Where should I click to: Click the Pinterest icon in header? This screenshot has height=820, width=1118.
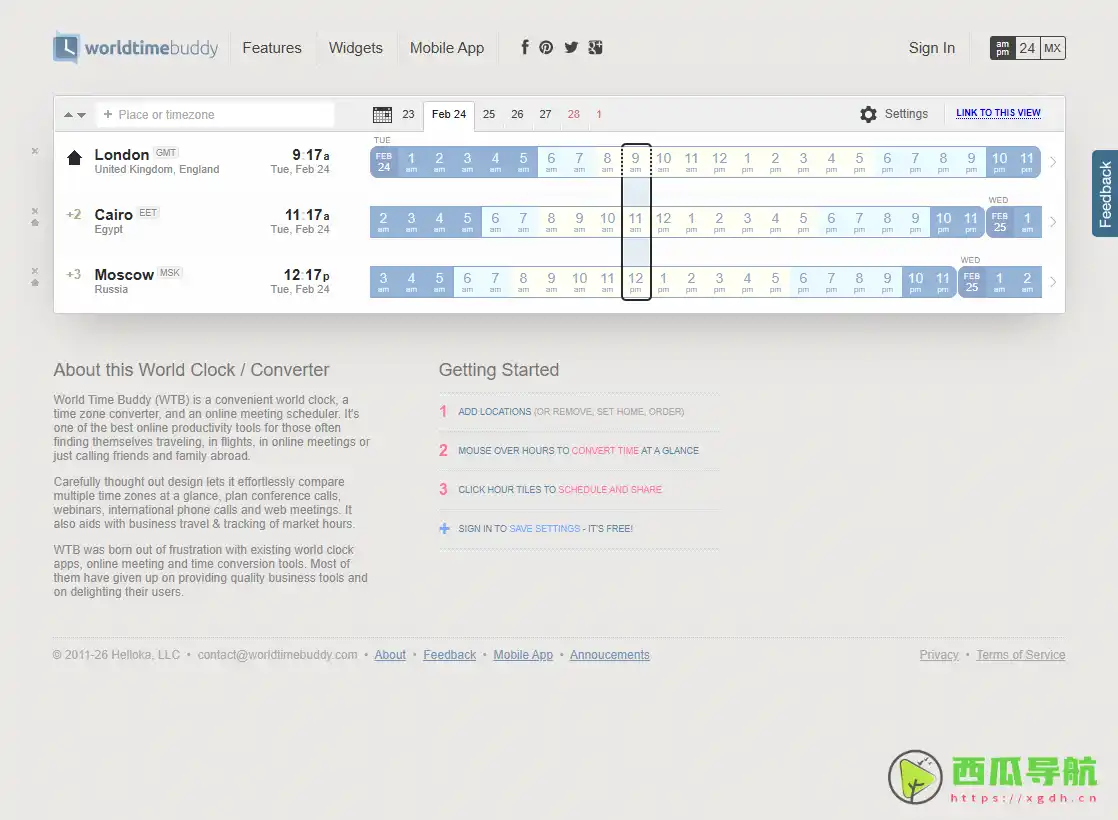pyautogui.click(x=546, y=47)
